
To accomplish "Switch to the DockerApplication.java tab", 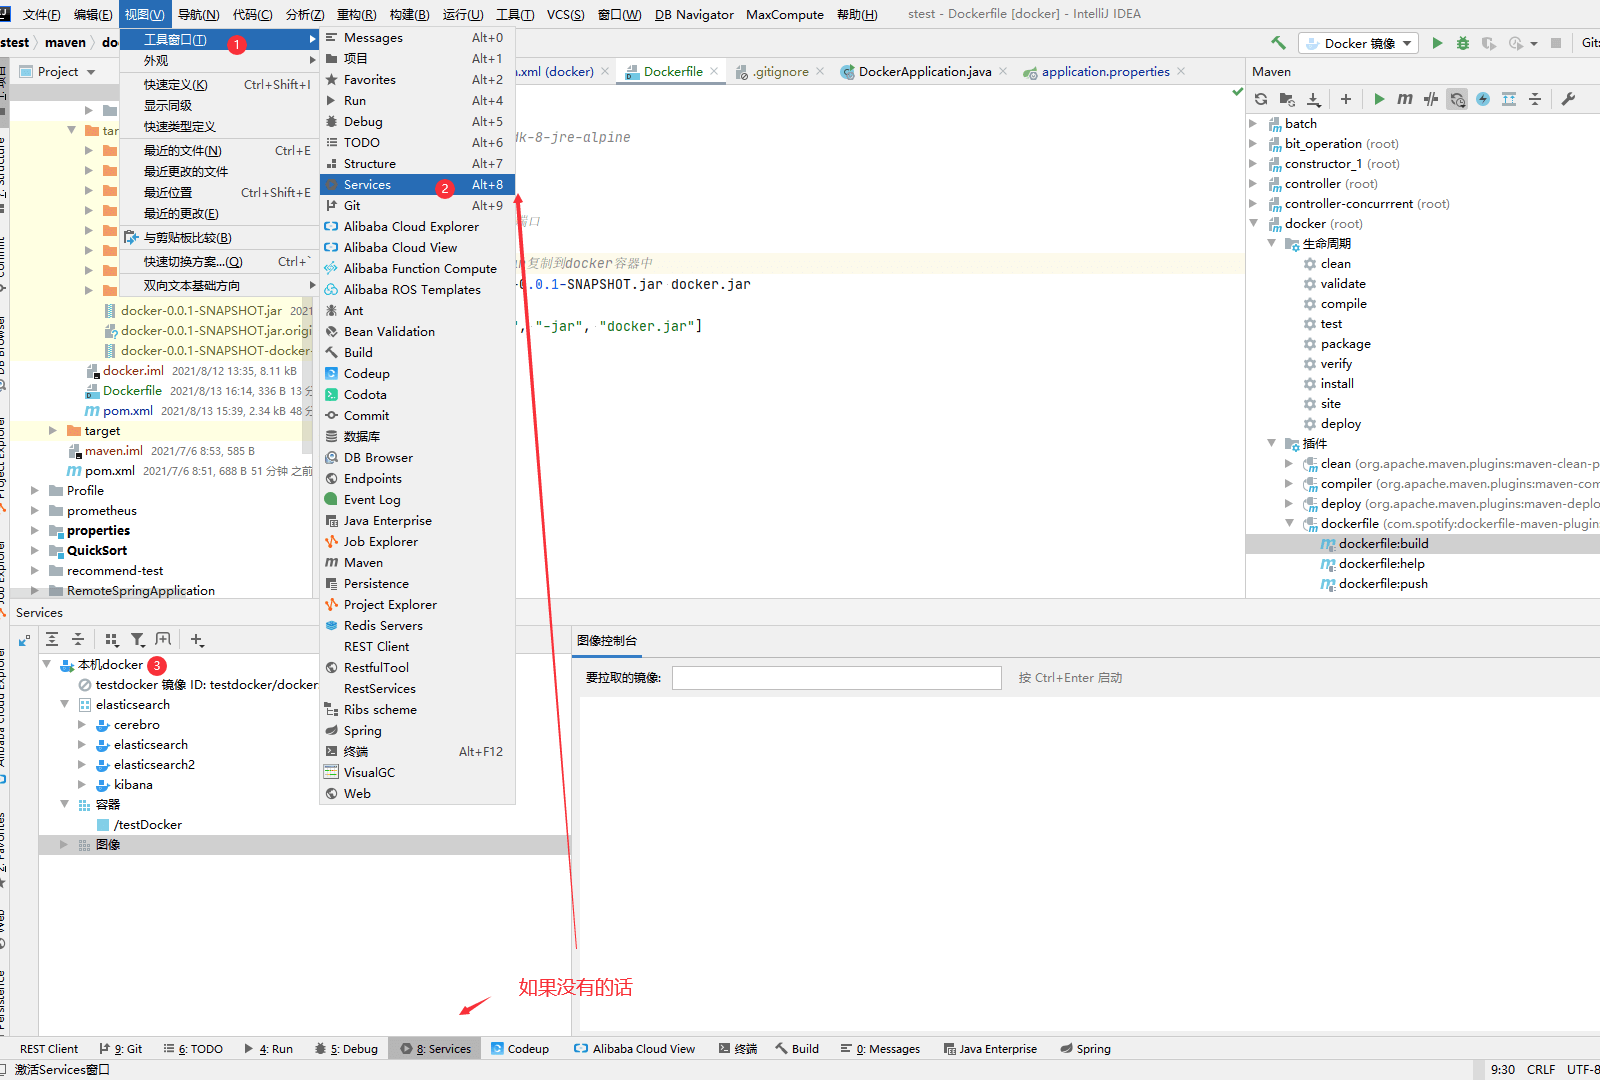I will point(924,72).
